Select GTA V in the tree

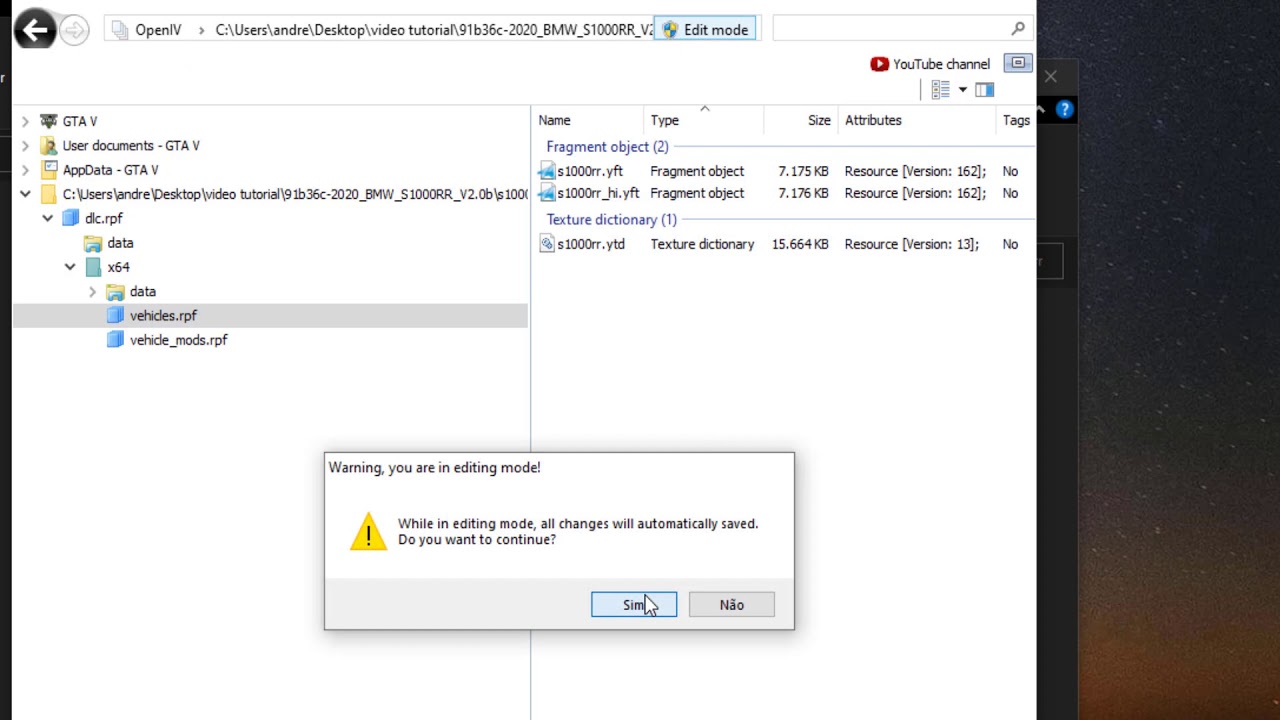click(80, 121)
